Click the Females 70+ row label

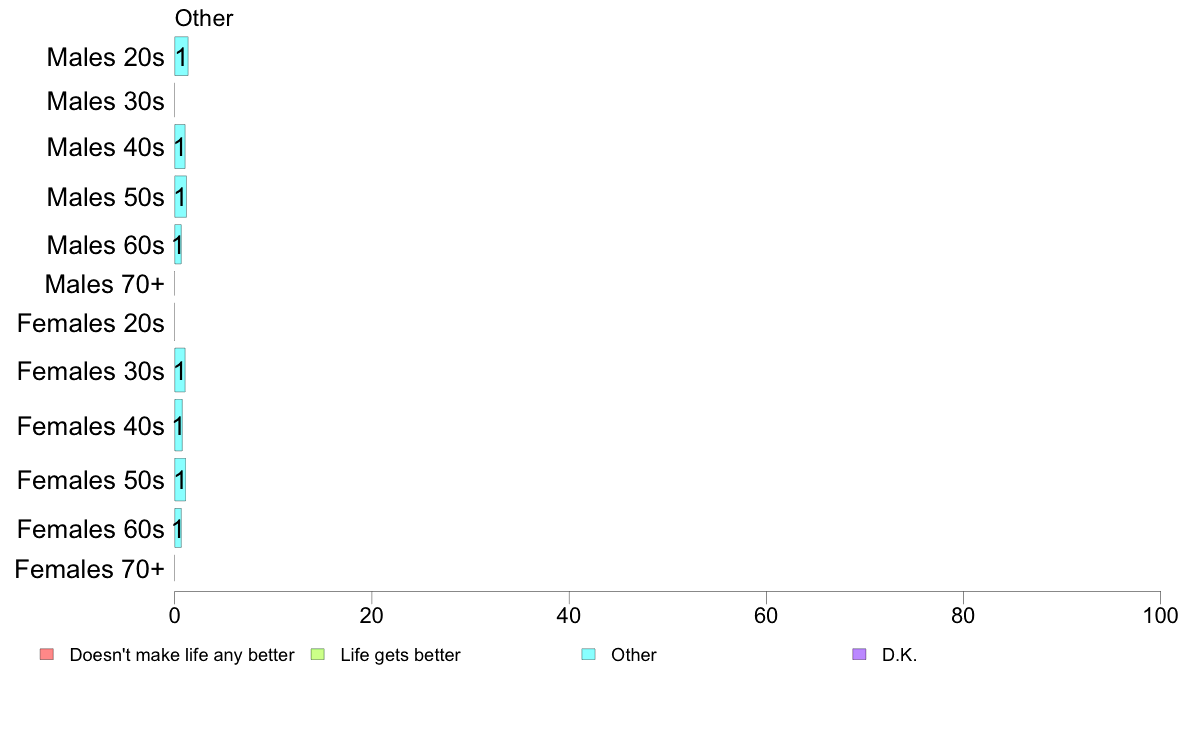pos(89,569)
